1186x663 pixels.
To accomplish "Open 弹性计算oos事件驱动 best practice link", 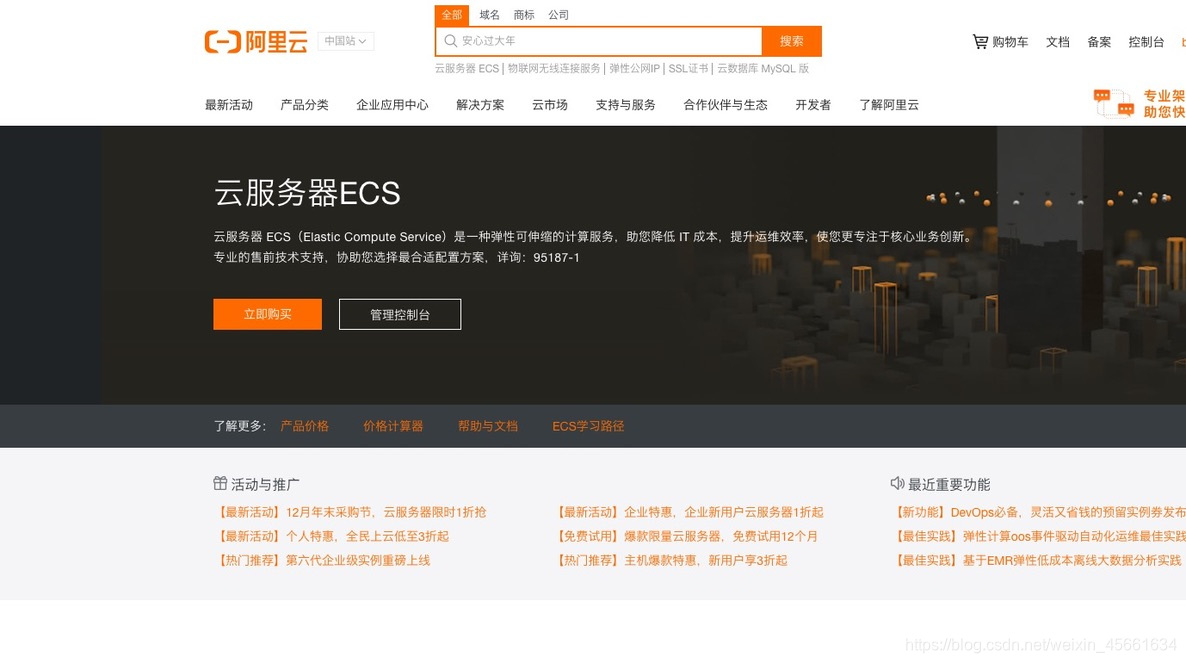I will point(1039,537).
